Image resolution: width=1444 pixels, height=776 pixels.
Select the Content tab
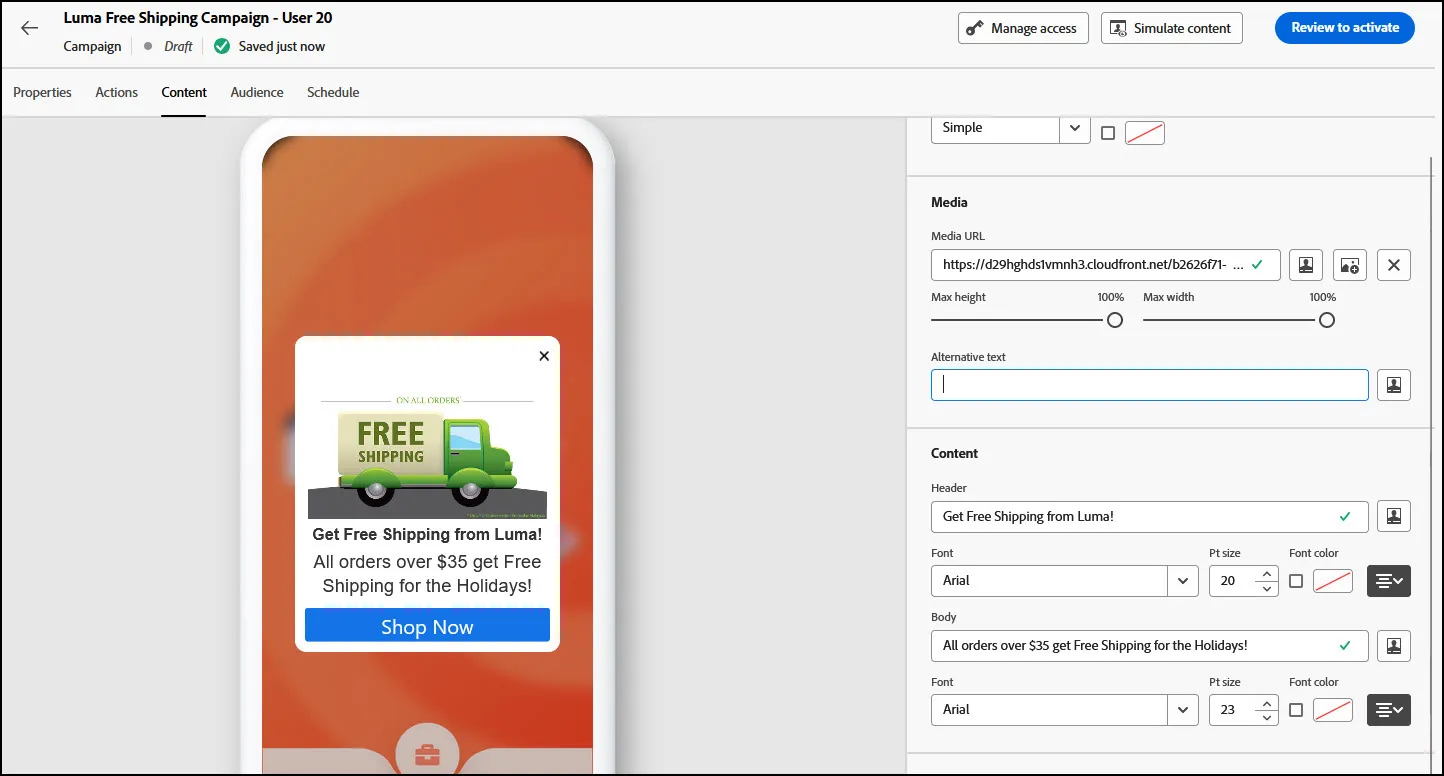184,92
